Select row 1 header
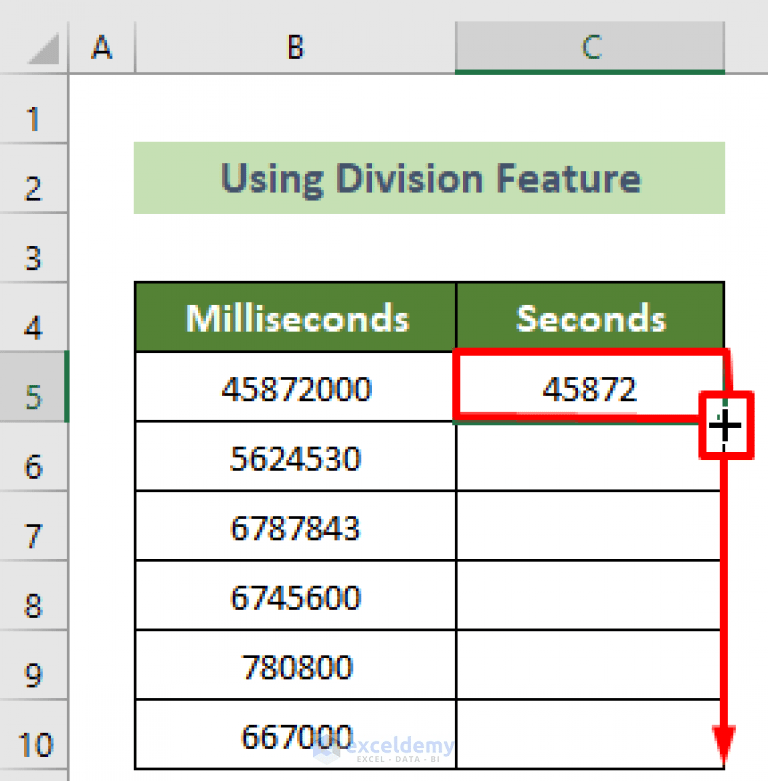 tap(33, 110)
